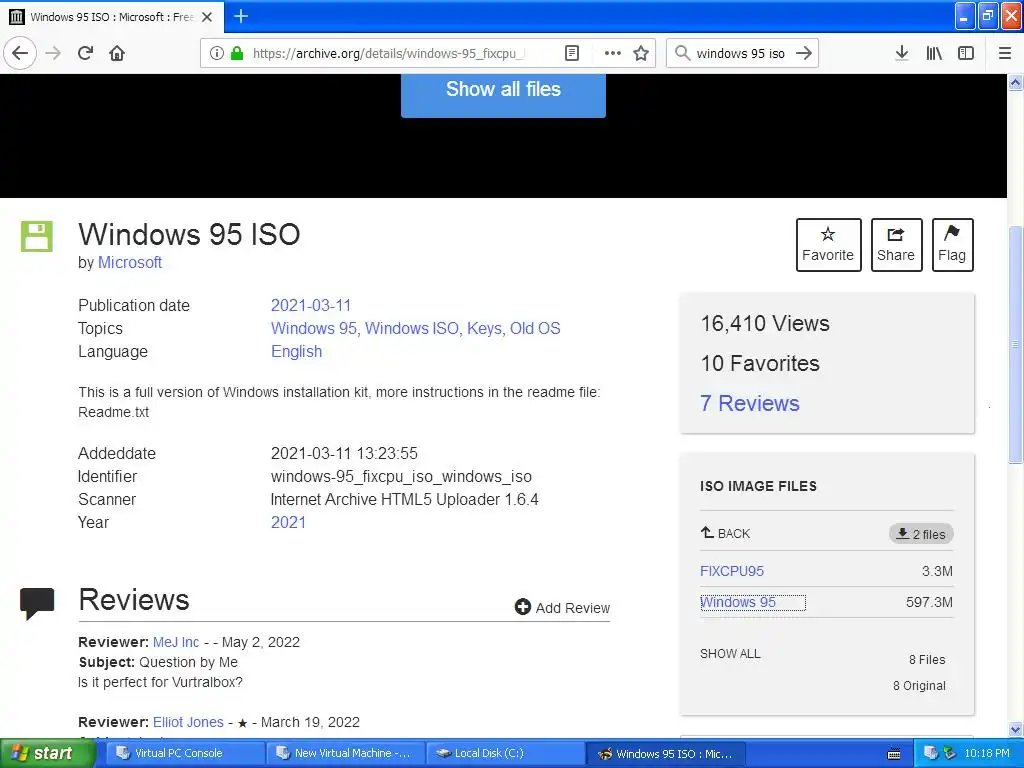Click the 8 Original link
1024x768 pixels.
pos(919,686)
